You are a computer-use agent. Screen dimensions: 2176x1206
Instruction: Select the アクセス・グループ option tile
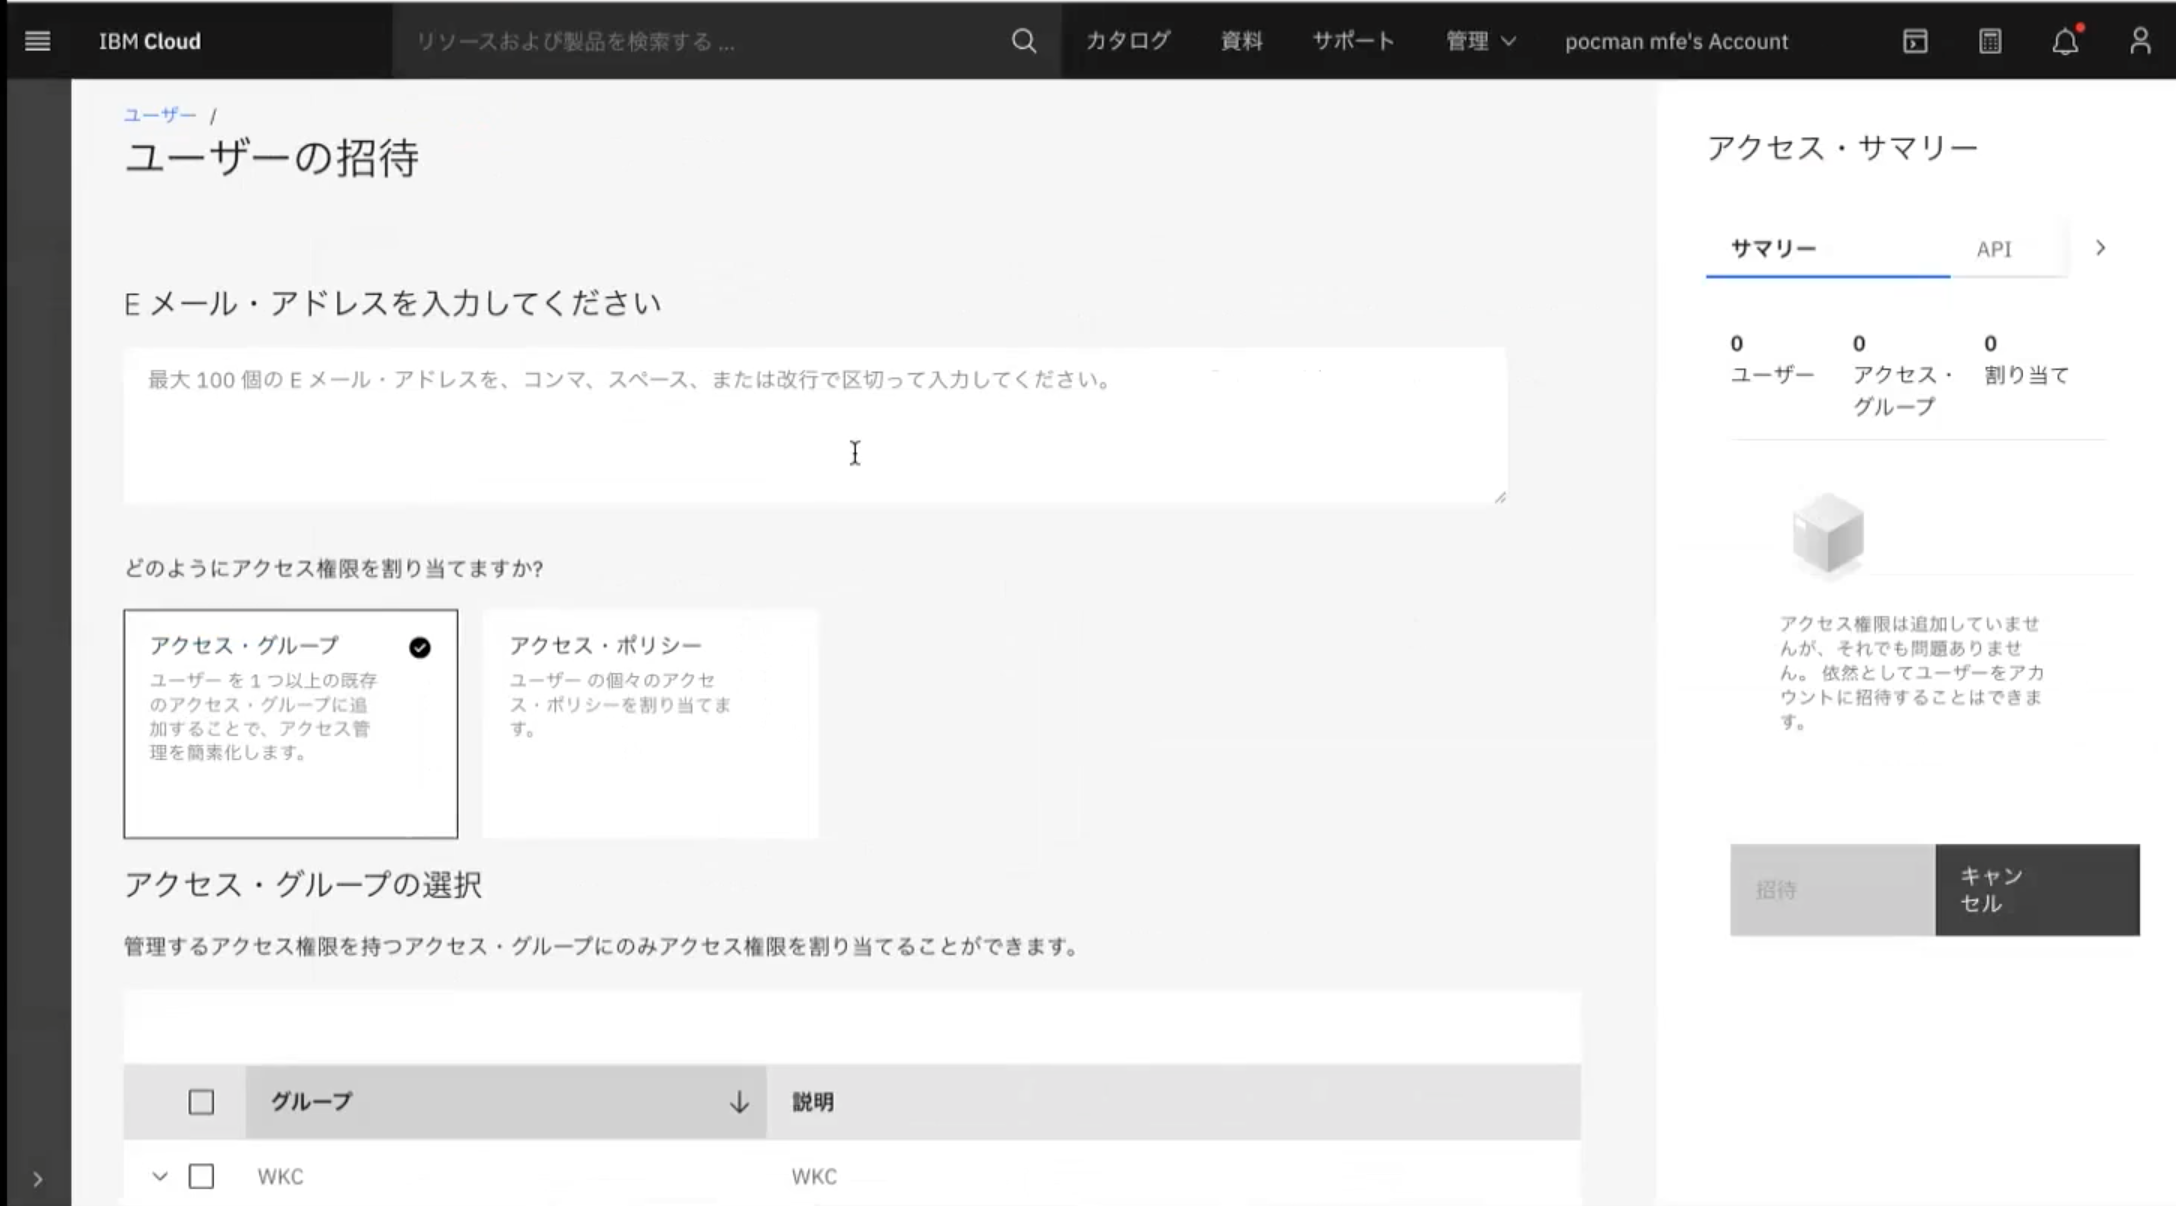[290, 723]
